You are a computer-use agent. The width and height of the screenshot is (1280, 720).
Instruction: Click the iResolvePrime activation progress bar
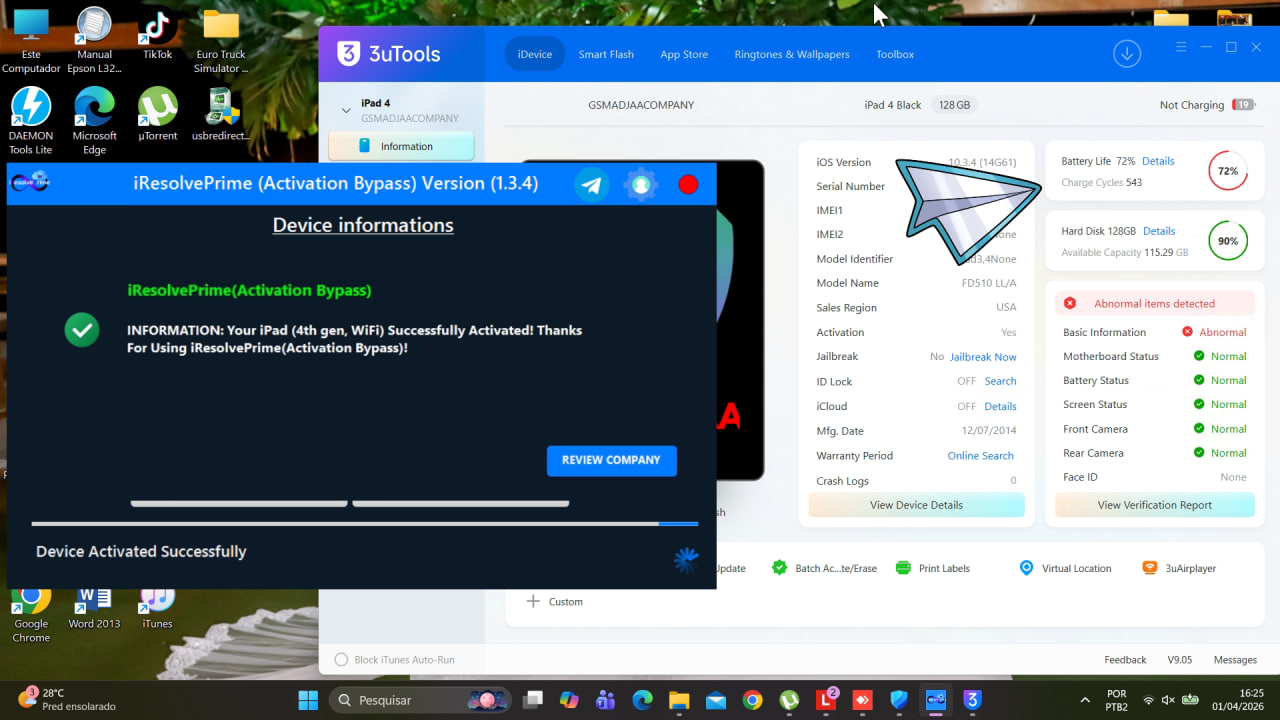365,523
